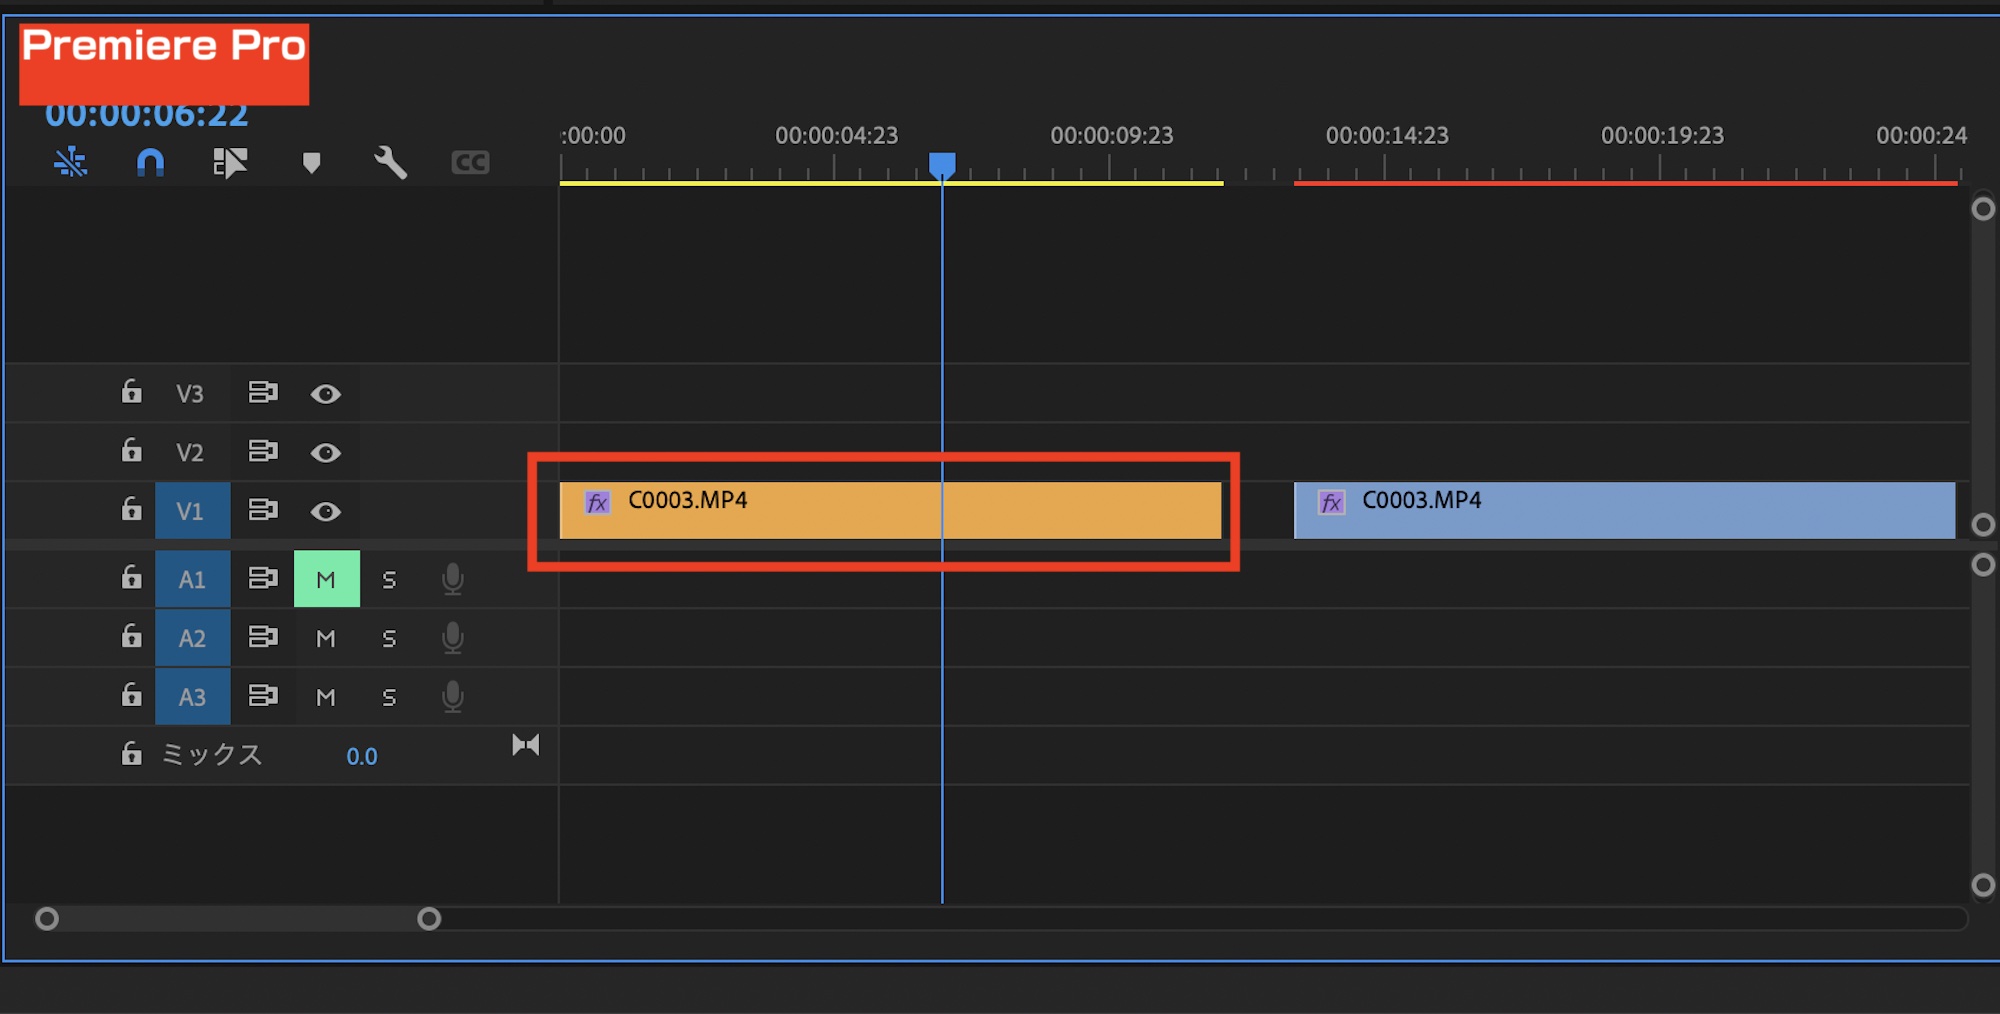Click the playhead marker on time ruler
The height and width of the screenshot is (1014, 2000).
click(942, 166)
